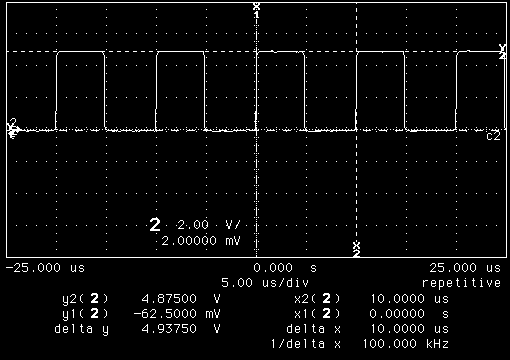Screen dimensions: 510x360
Task: Click the delta x value 10.0000 us
Action: 410,329
